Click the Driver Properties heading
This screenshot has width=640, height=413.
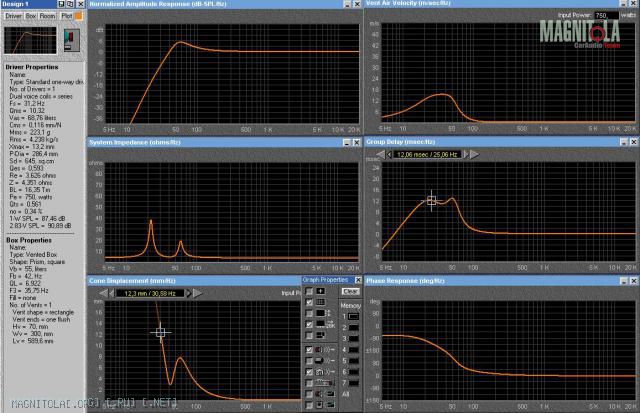(32, 67)
